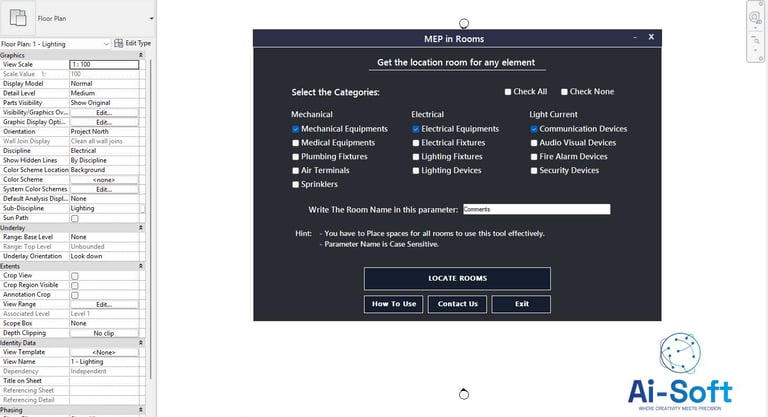Click the View Scale 1:100 field

coord(104,65)
